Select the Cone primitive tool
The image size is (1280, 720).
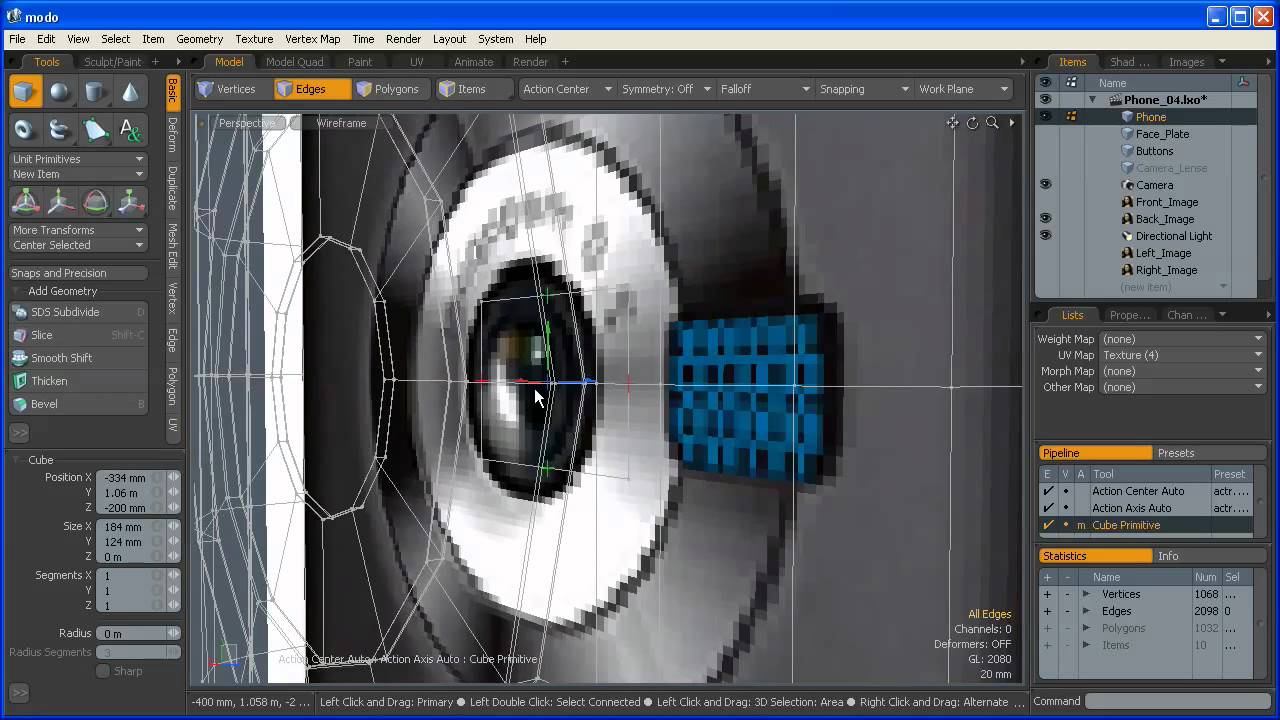131,93
